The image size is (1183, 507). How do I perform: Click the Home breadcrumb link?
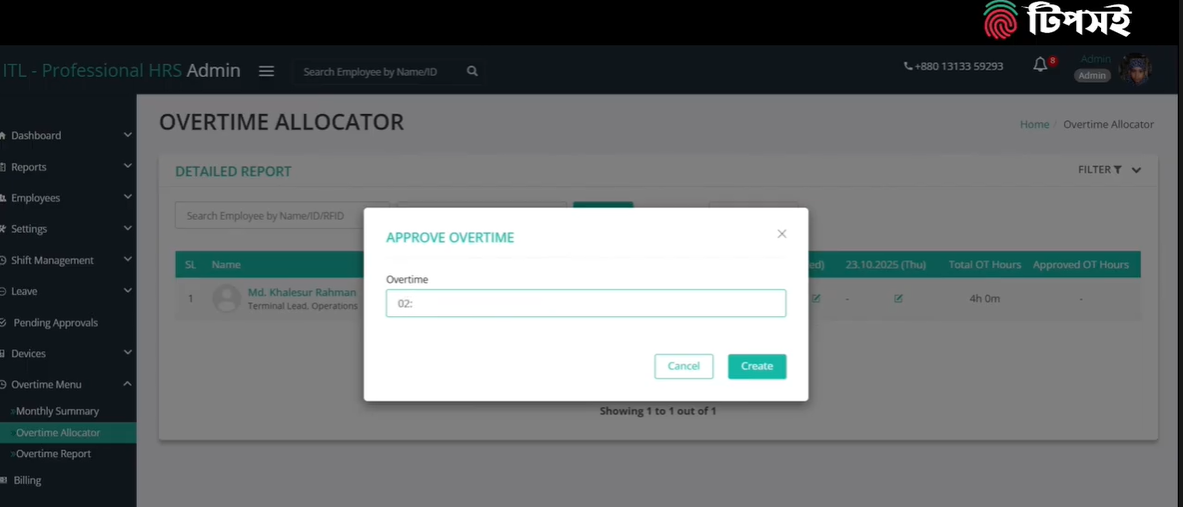click(1034, 124)
